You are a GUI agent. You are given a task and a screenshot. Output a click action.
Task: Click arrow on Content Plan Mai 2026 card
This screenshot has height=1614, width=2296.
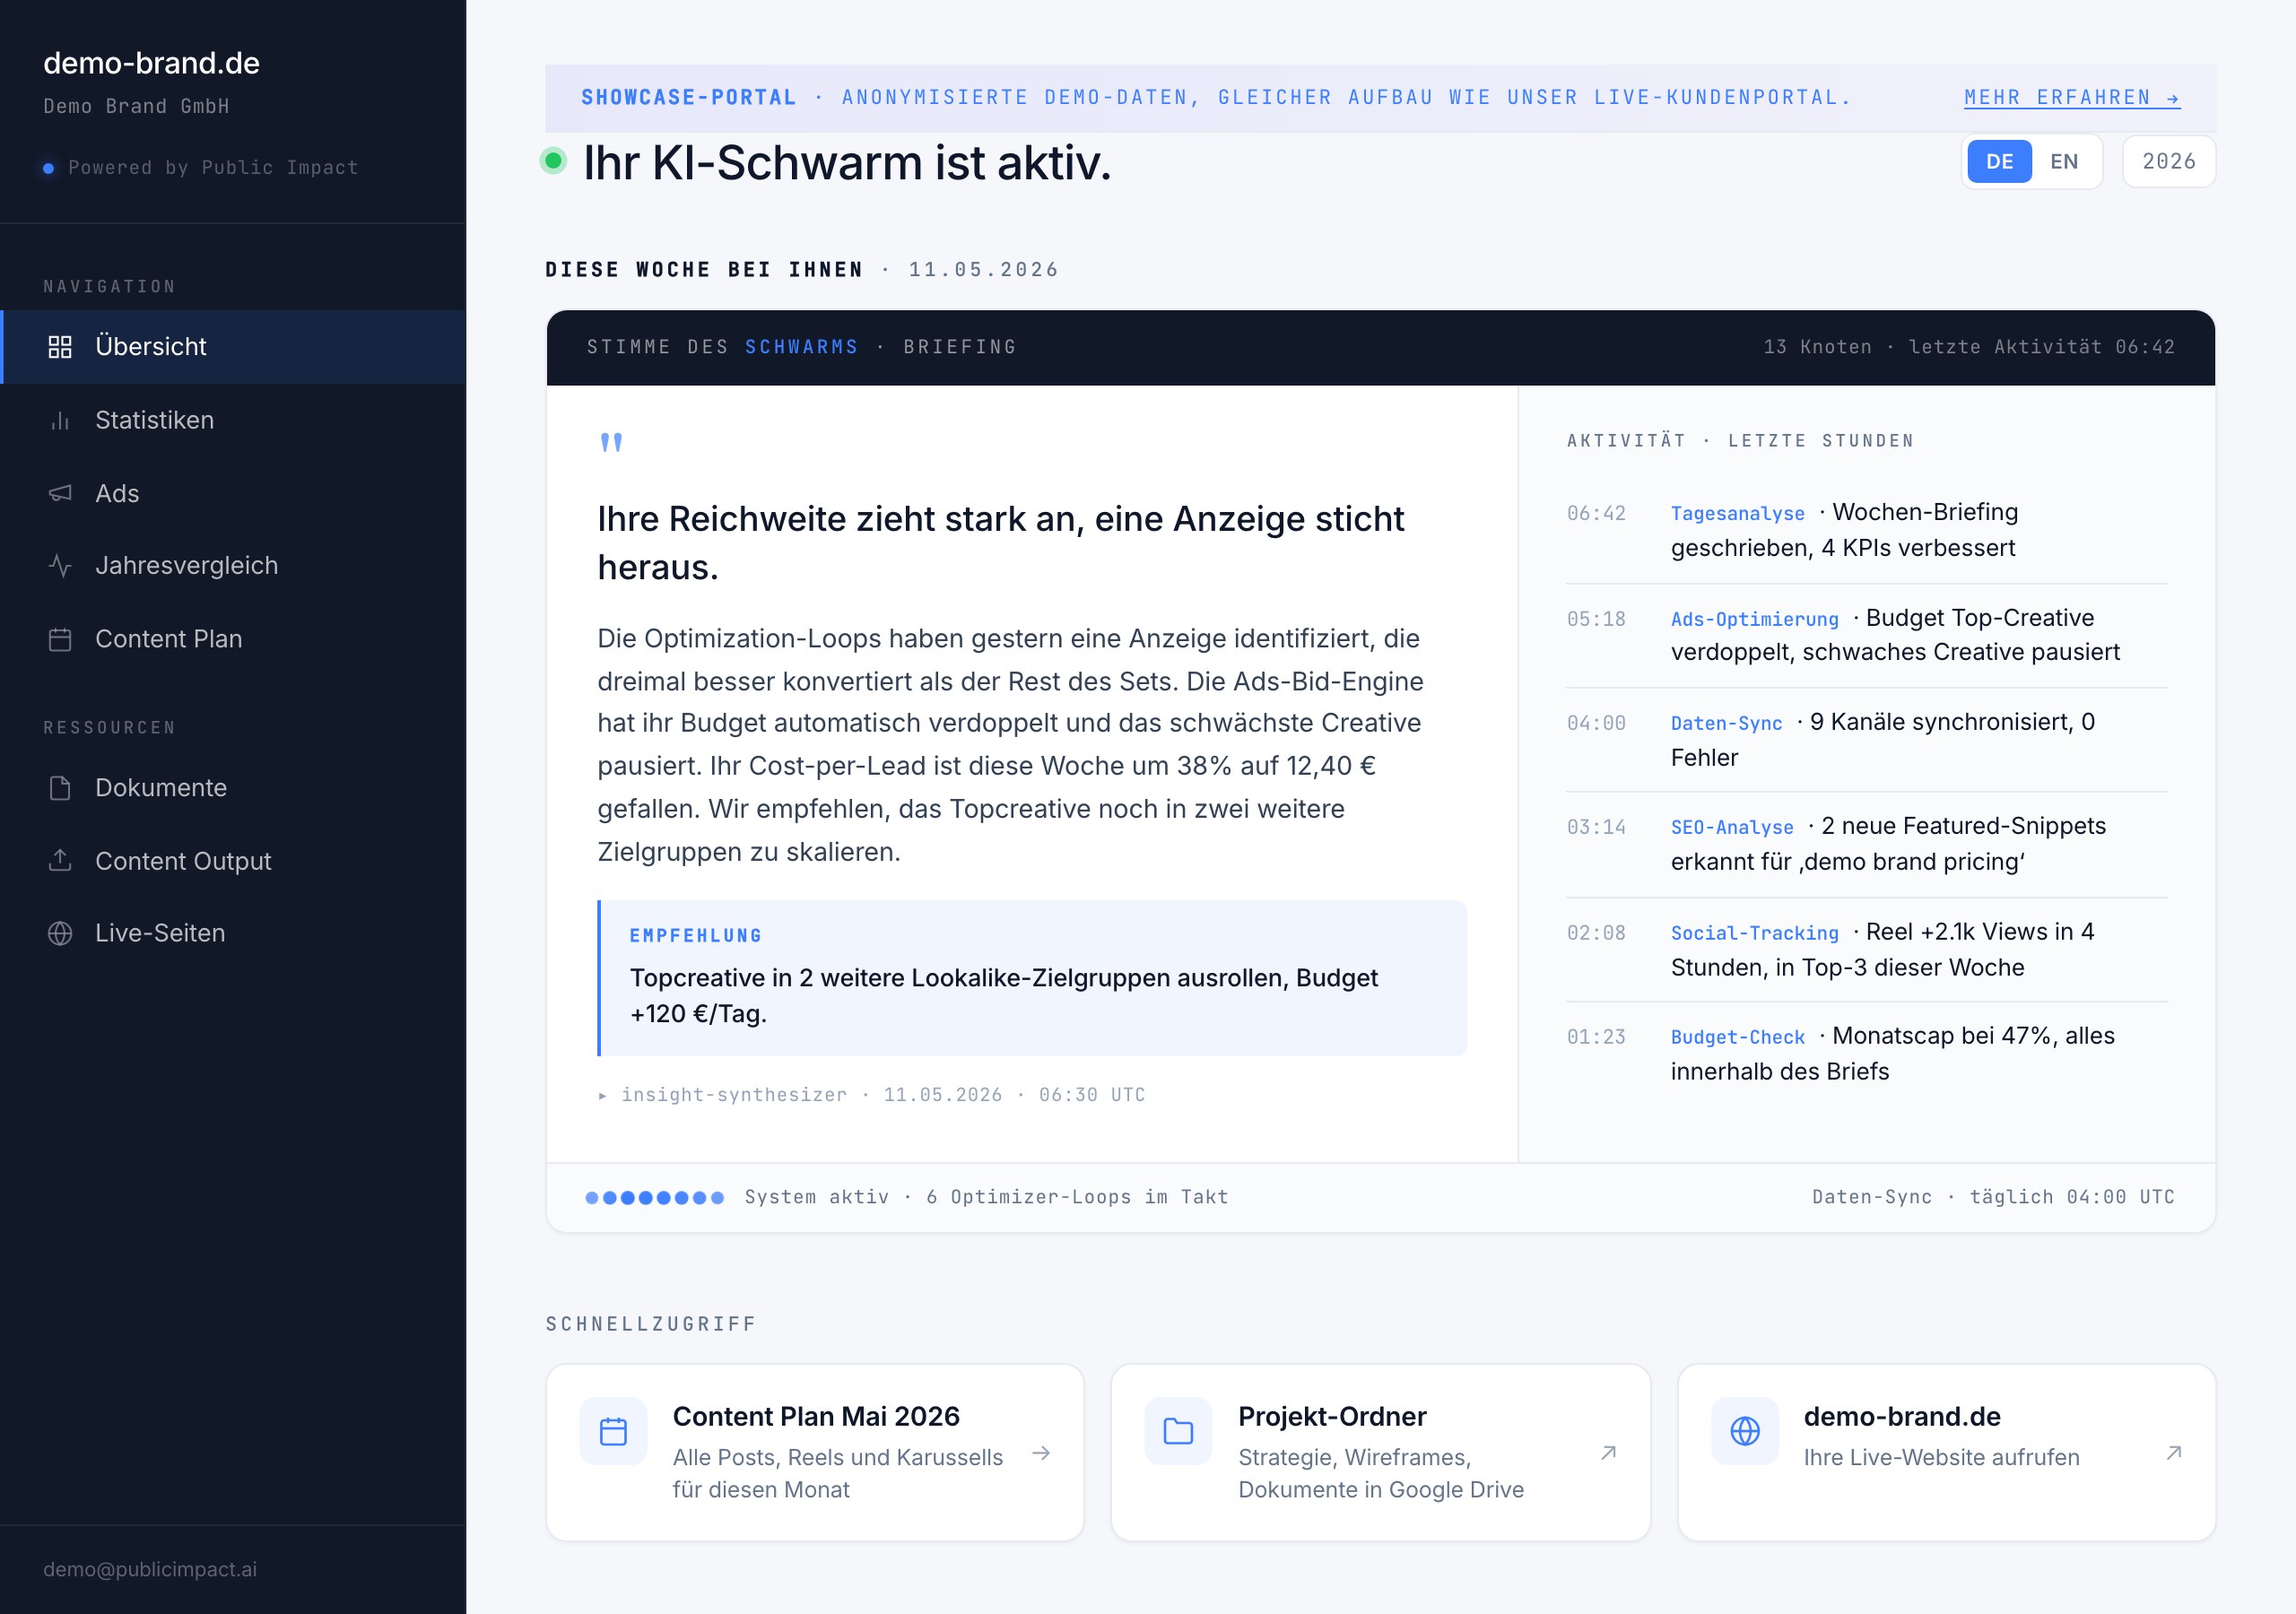pos(1041,1453)
